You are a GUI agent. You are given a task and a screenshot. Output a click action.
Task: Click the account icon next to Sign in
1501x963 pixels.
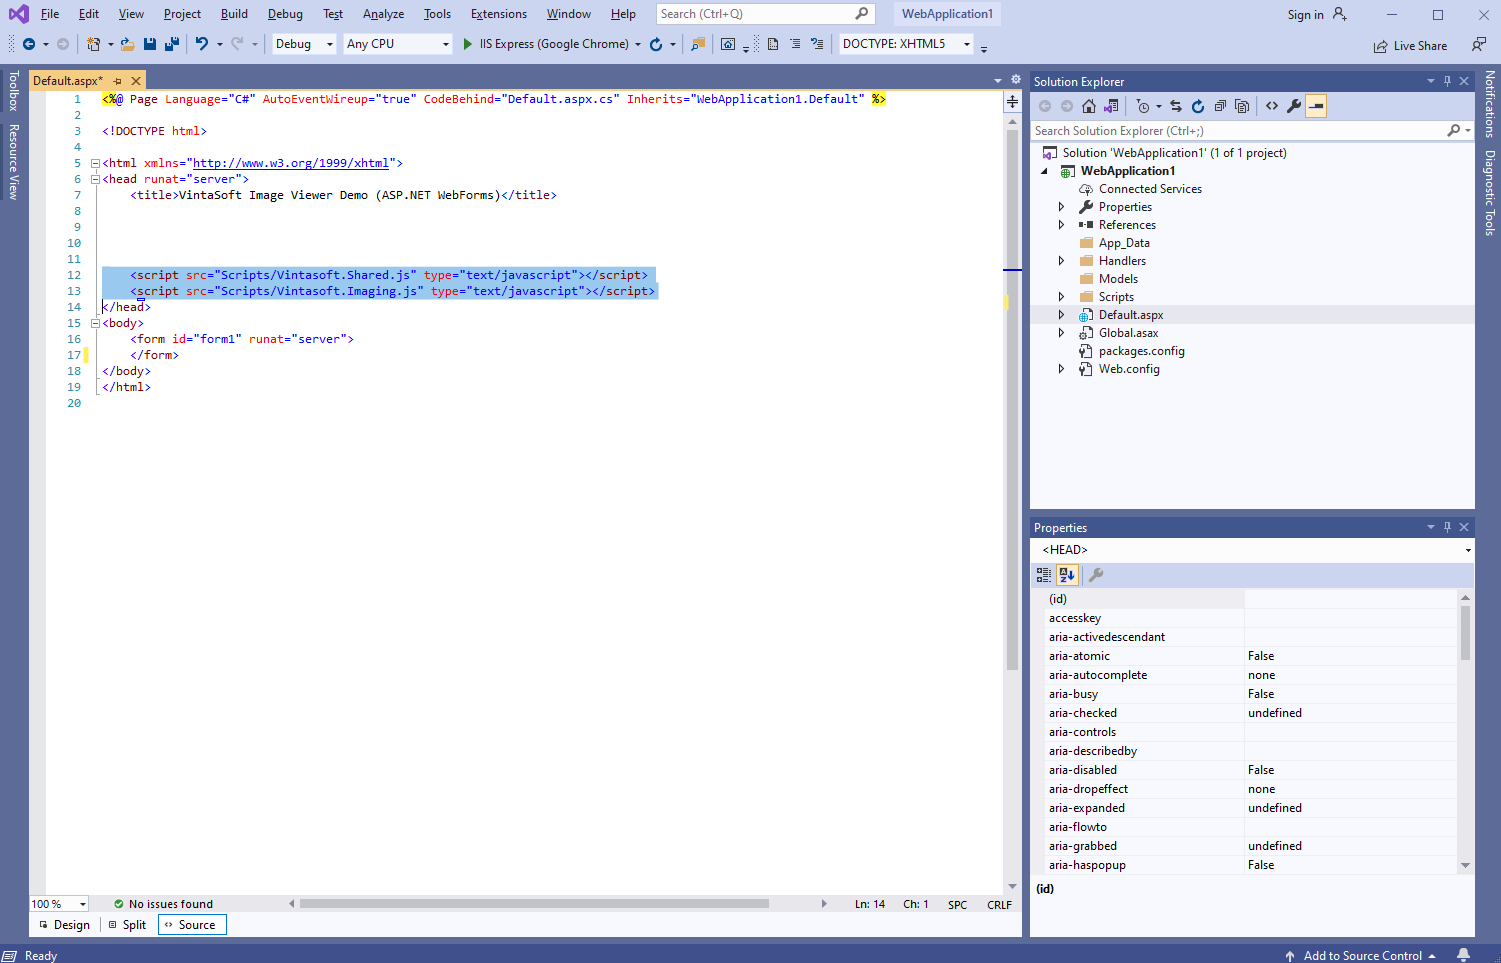tap(1340, 14)
